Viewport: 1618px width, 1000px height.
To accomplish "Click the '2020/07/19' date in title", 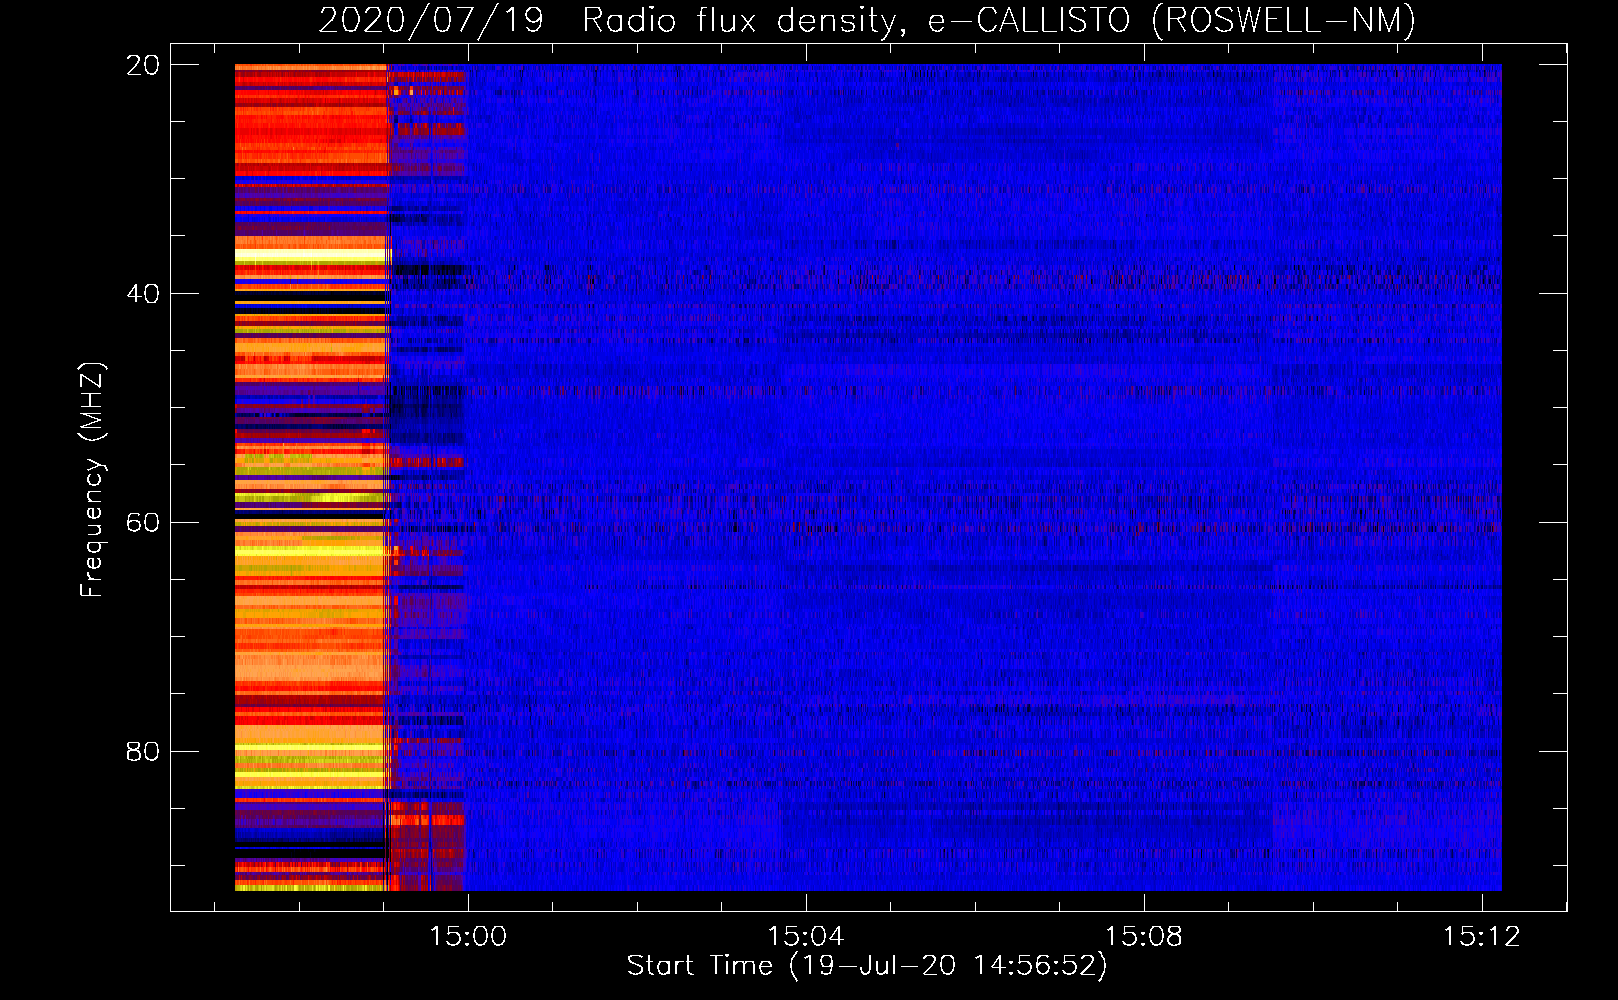I will 431,20.
